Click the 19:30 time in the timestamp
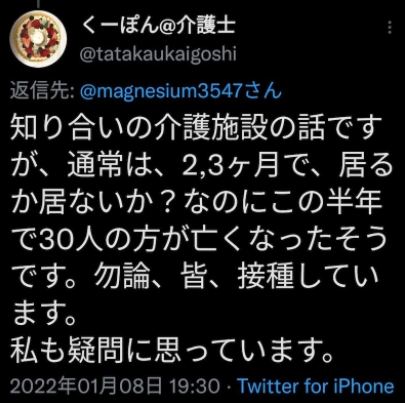 pyautogui.click(x=195, y=386)
